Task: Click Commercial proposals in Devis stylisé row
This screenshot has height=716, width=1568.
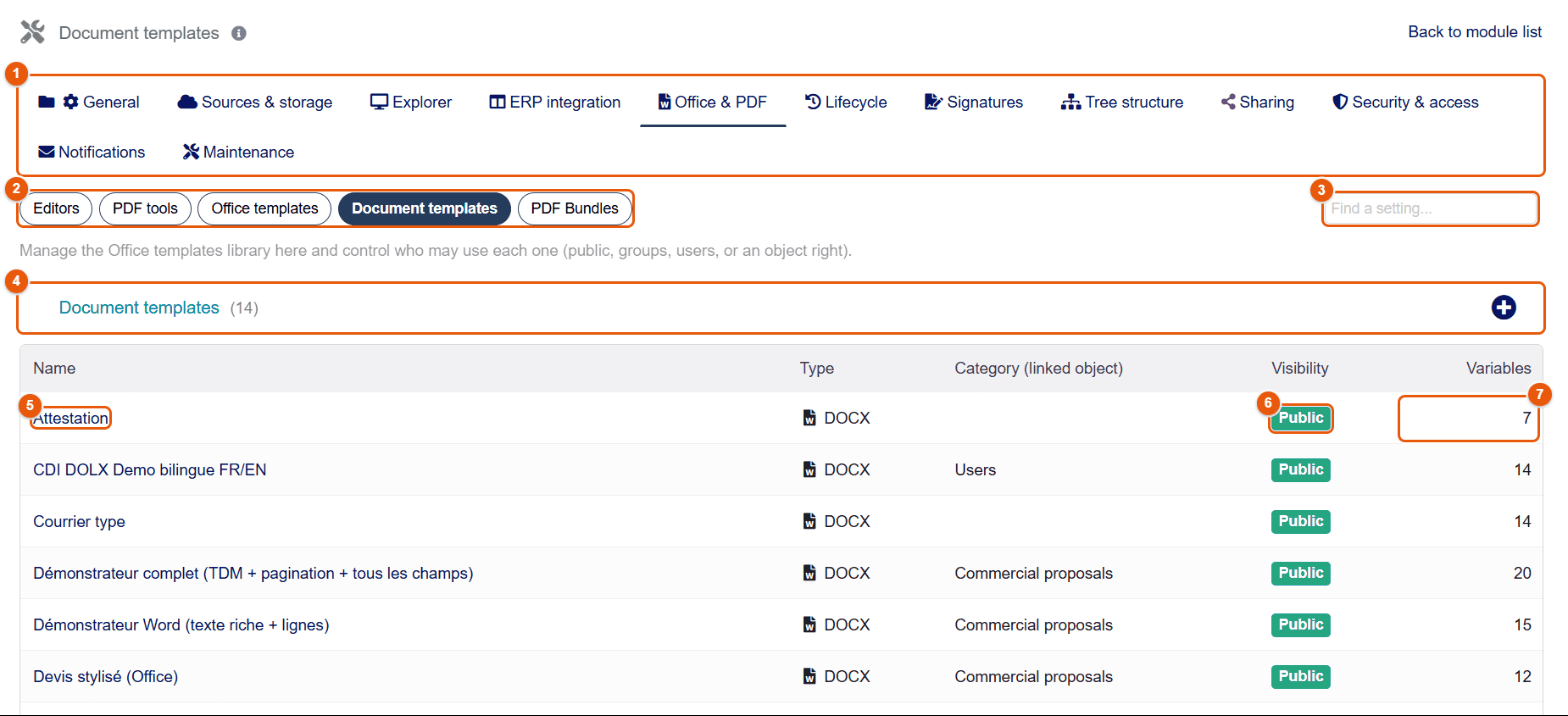Action: coord(1034,677)
